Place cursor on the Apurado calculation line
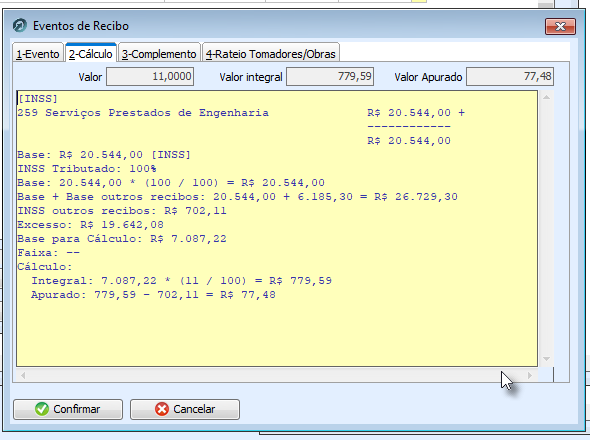590x440 pixels. coord(153,294)
